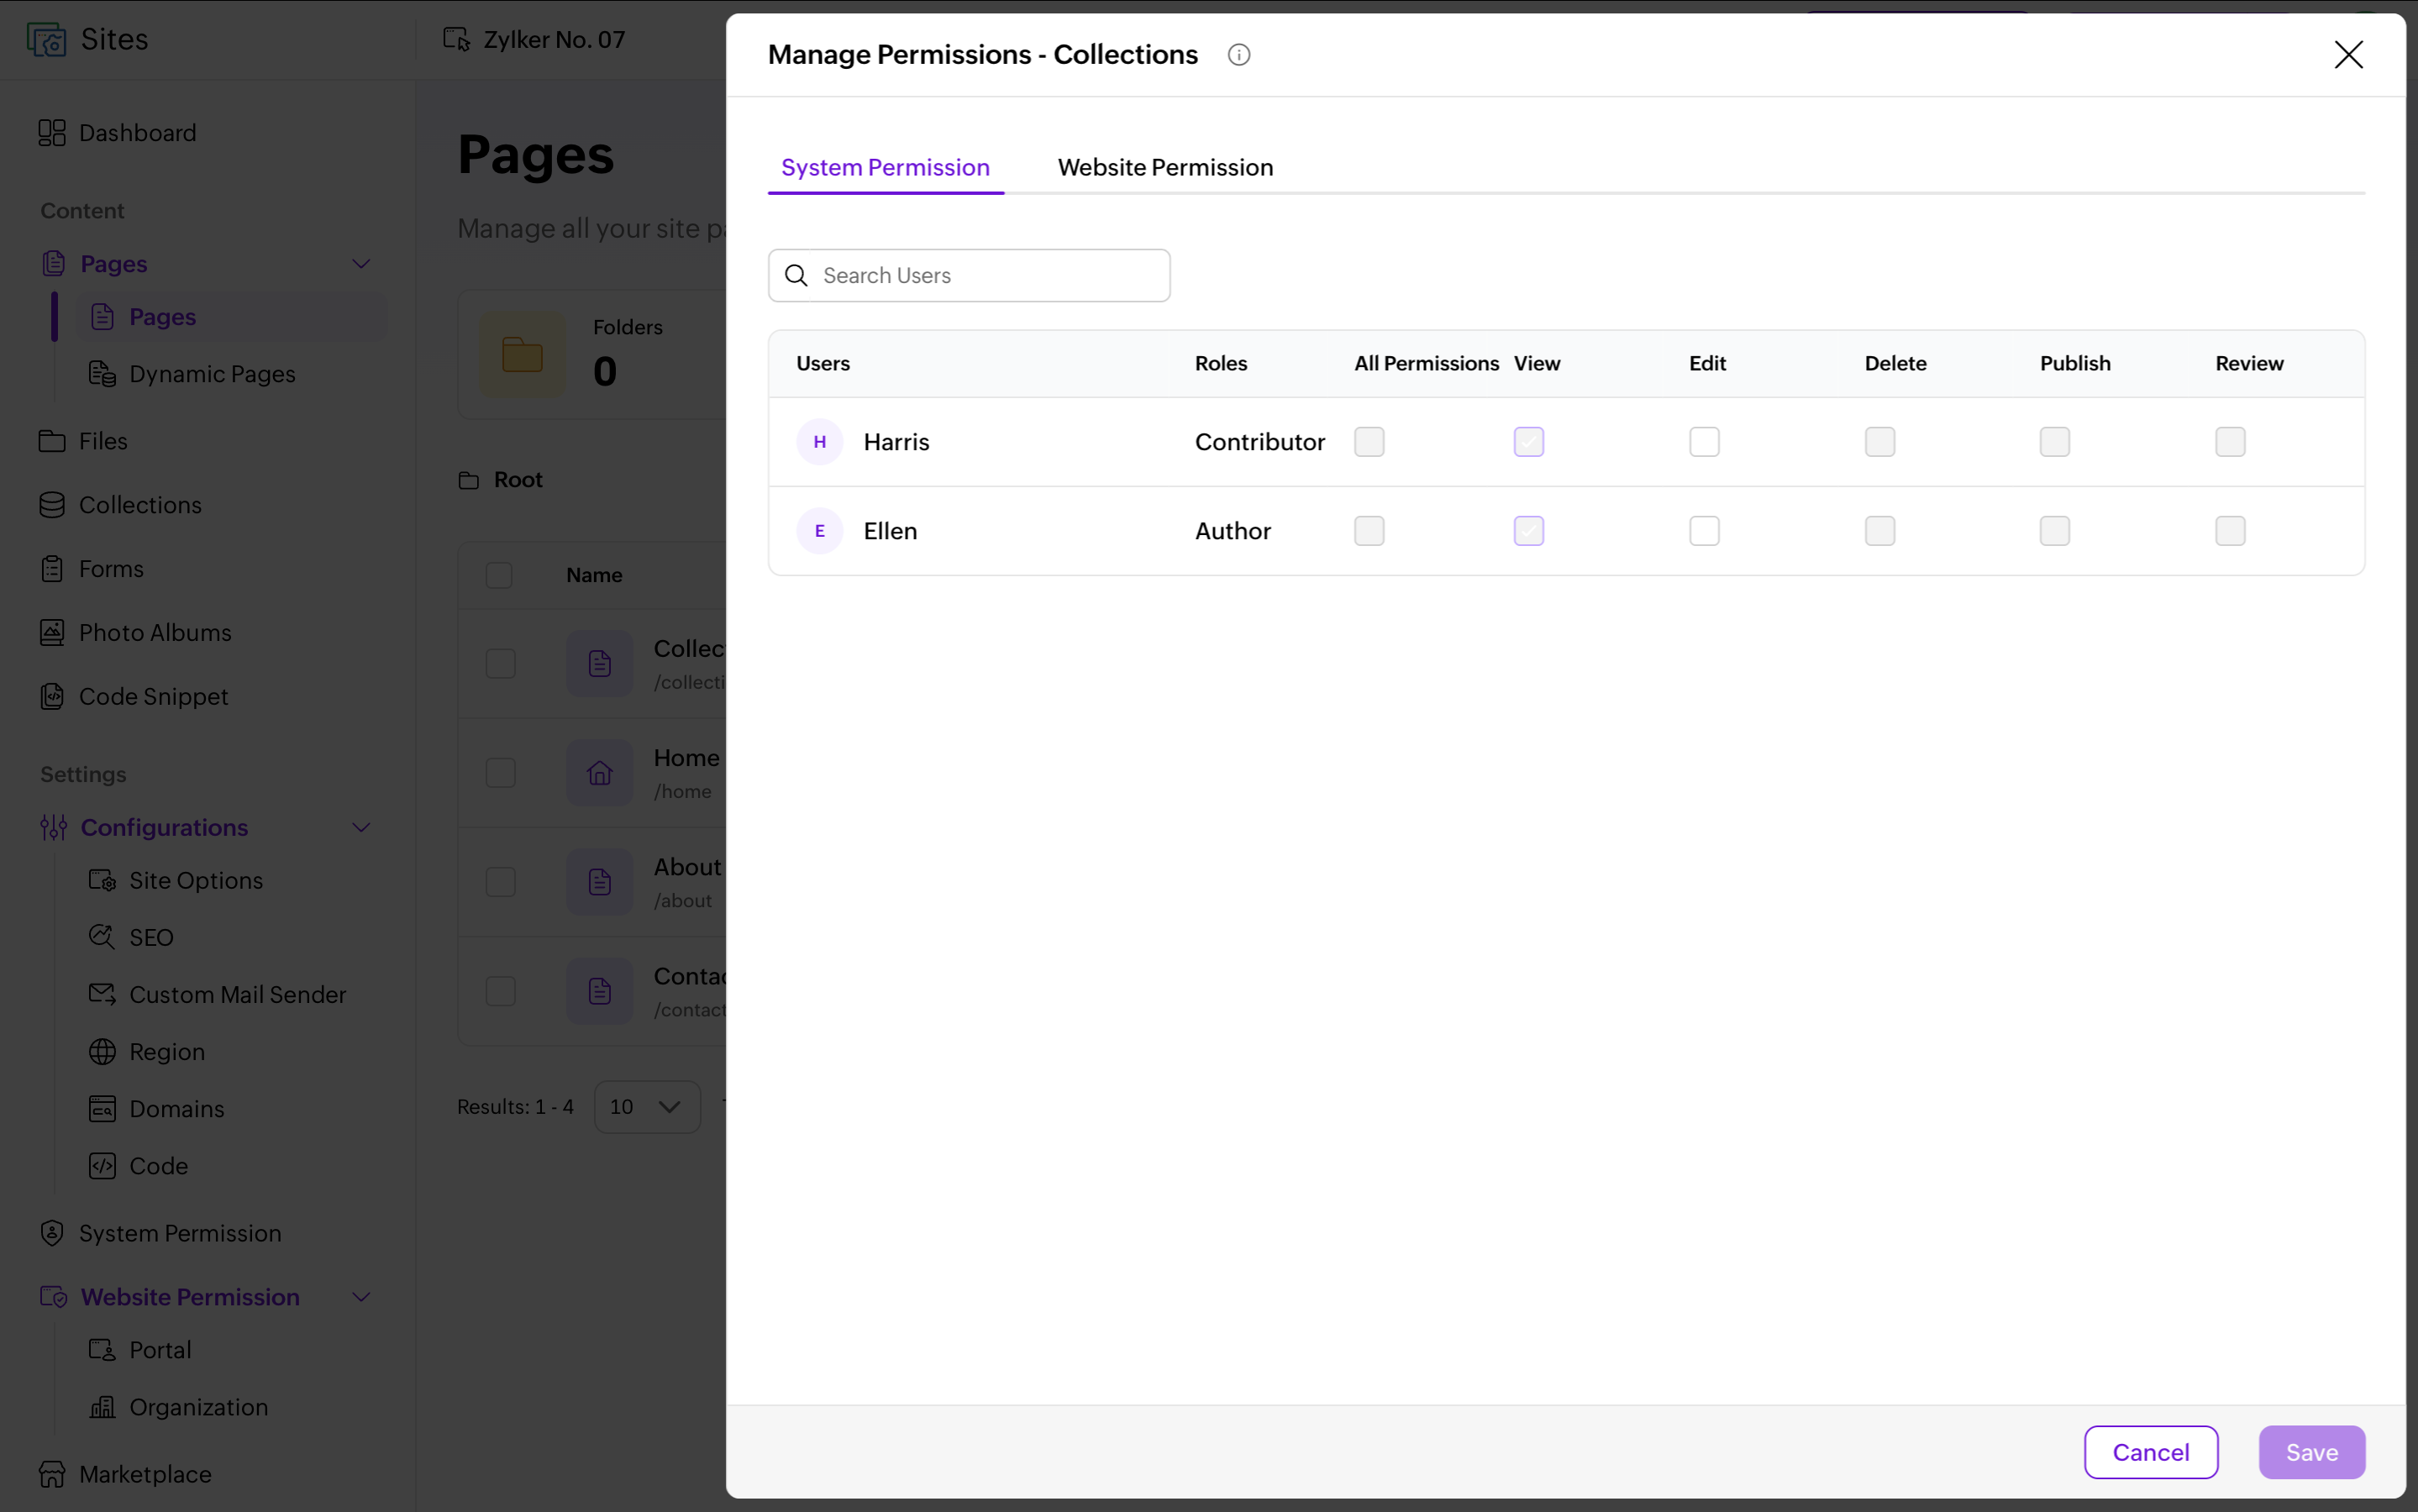Toggle All Permissions checkbox for Harris
2418x1512 pixels.
click(1369, 442)
